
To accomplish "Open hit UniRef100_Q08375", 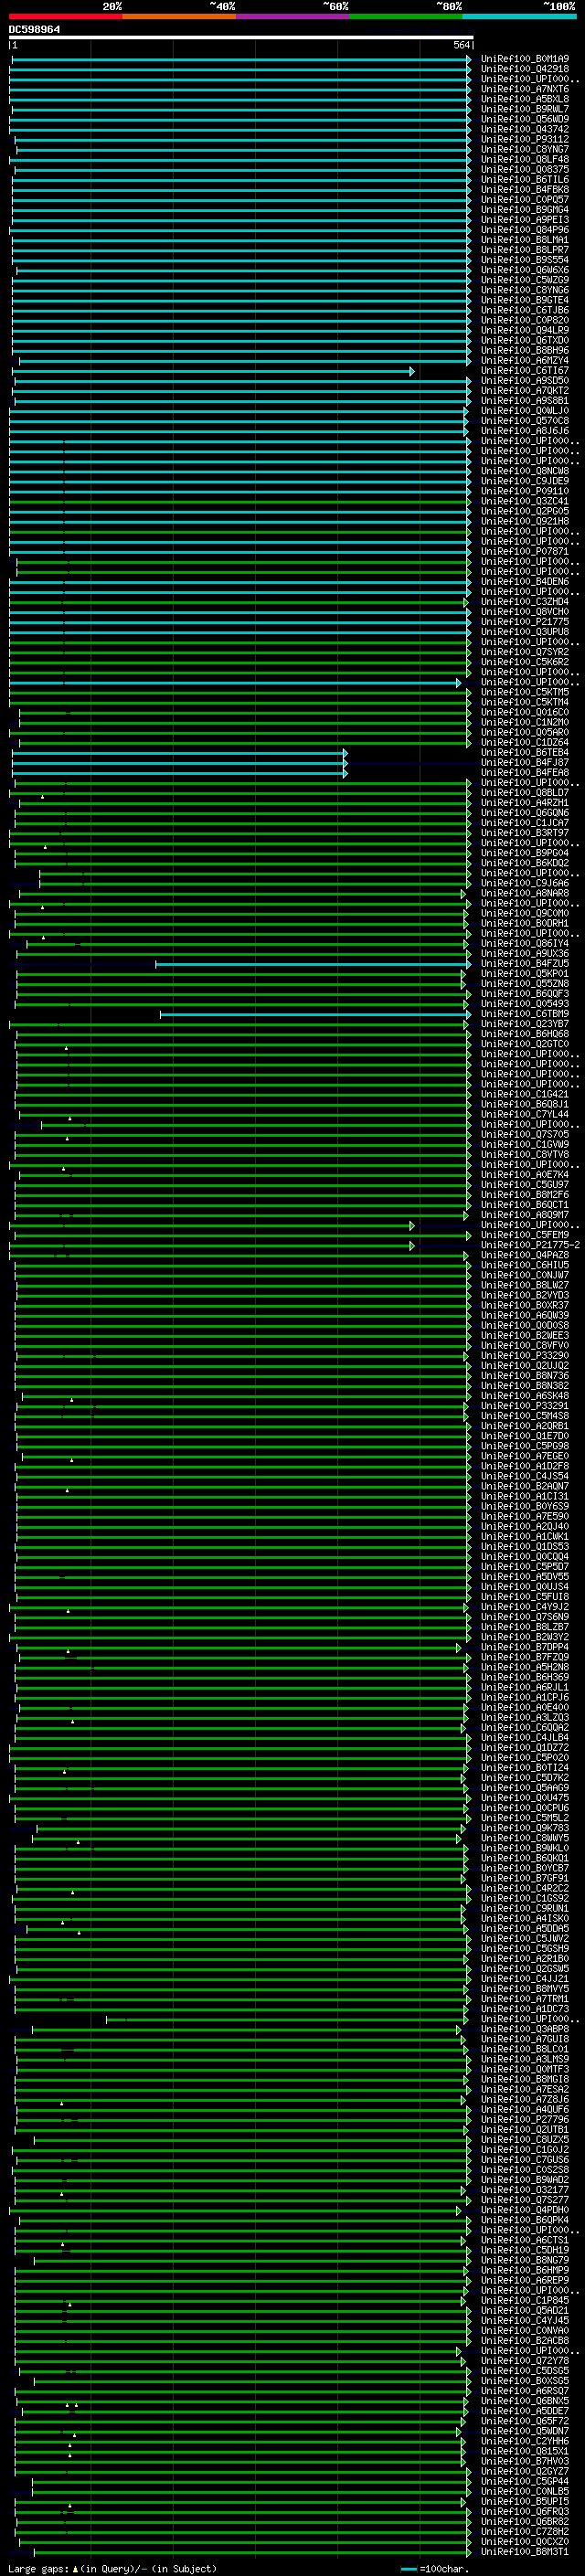I will 524,170.
